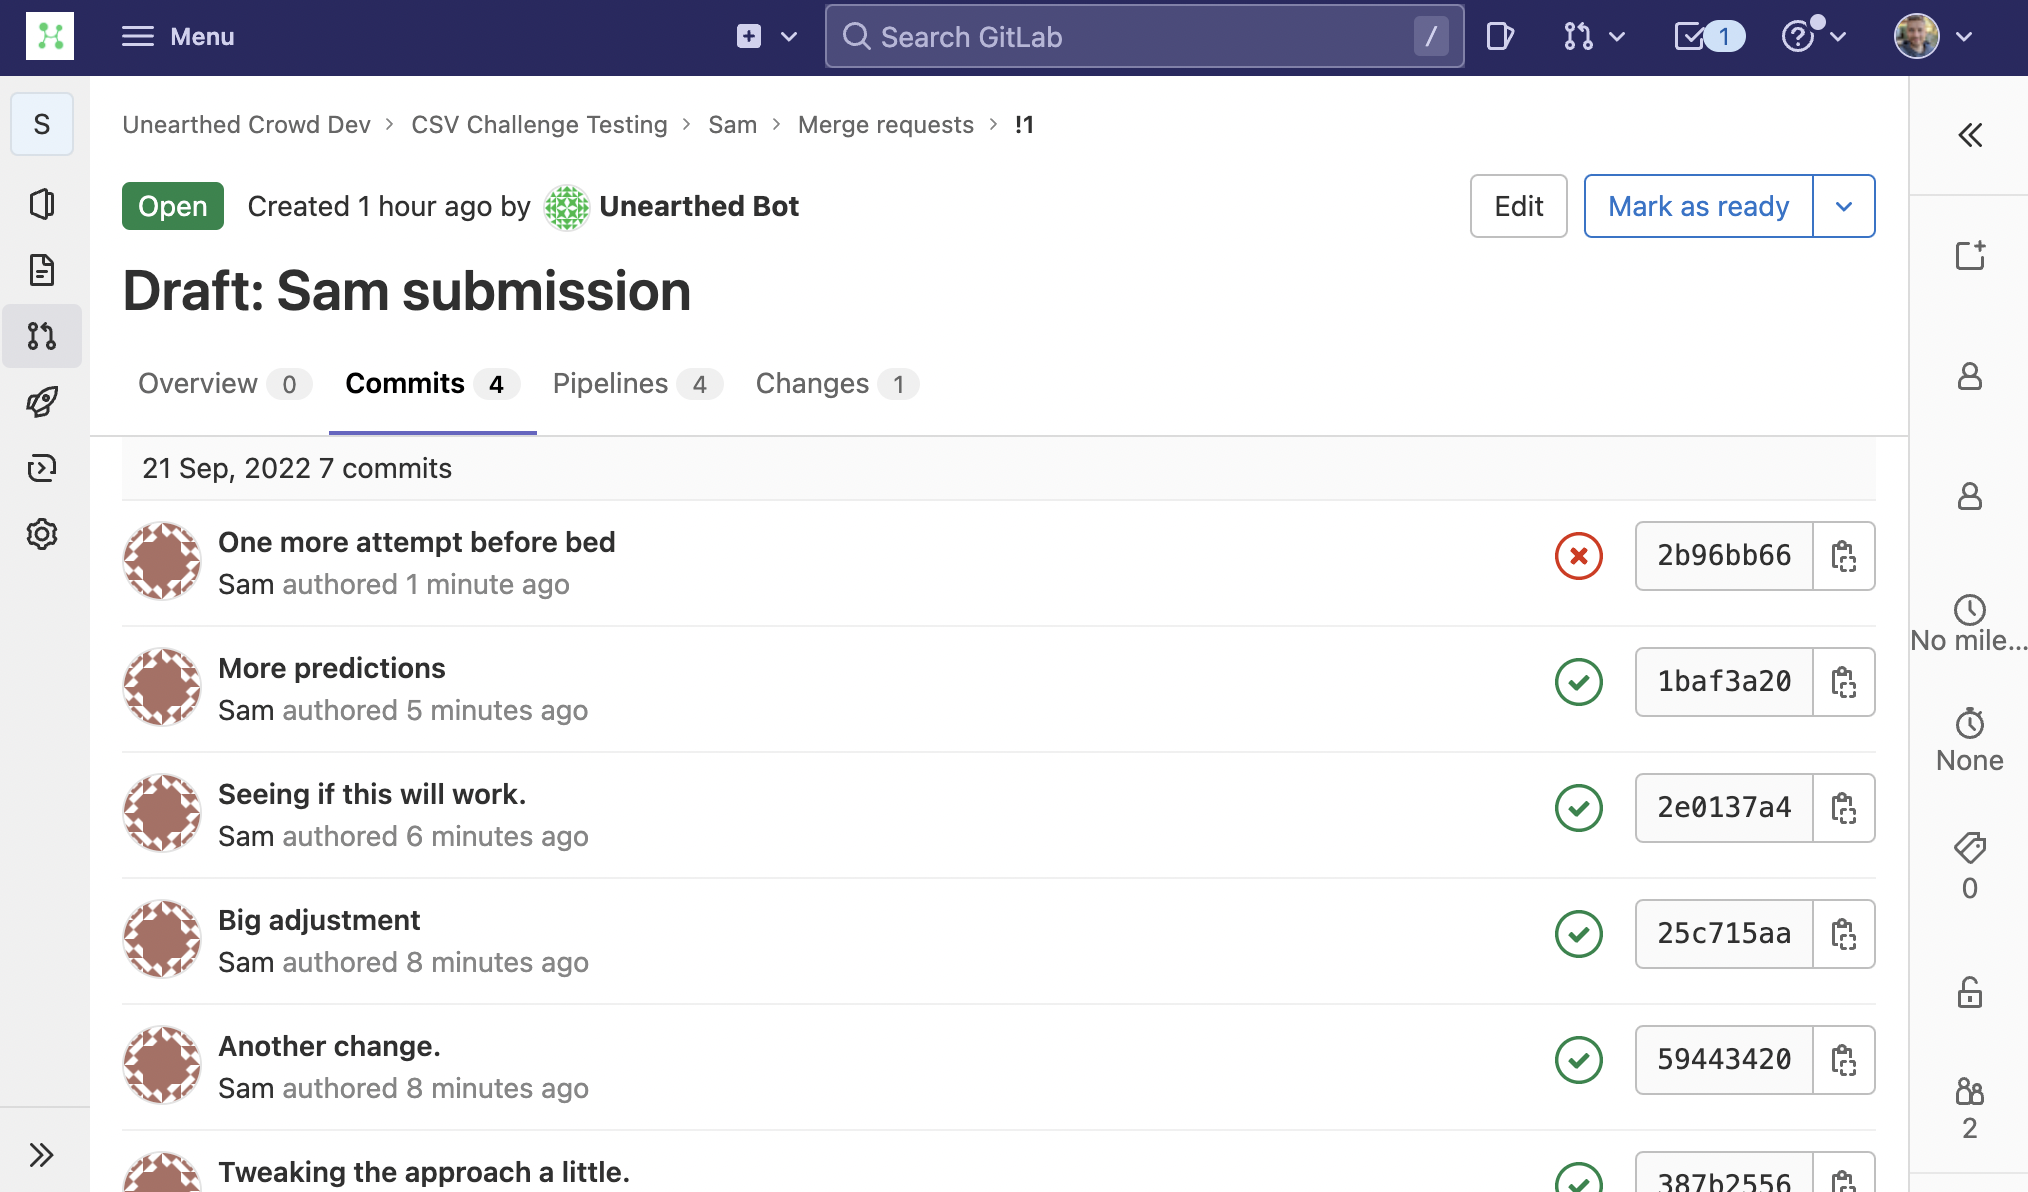Open CI/CD rocket icon in sidebar
The width and height of the screenshot is (2028, 1192).
pos(42,402)
